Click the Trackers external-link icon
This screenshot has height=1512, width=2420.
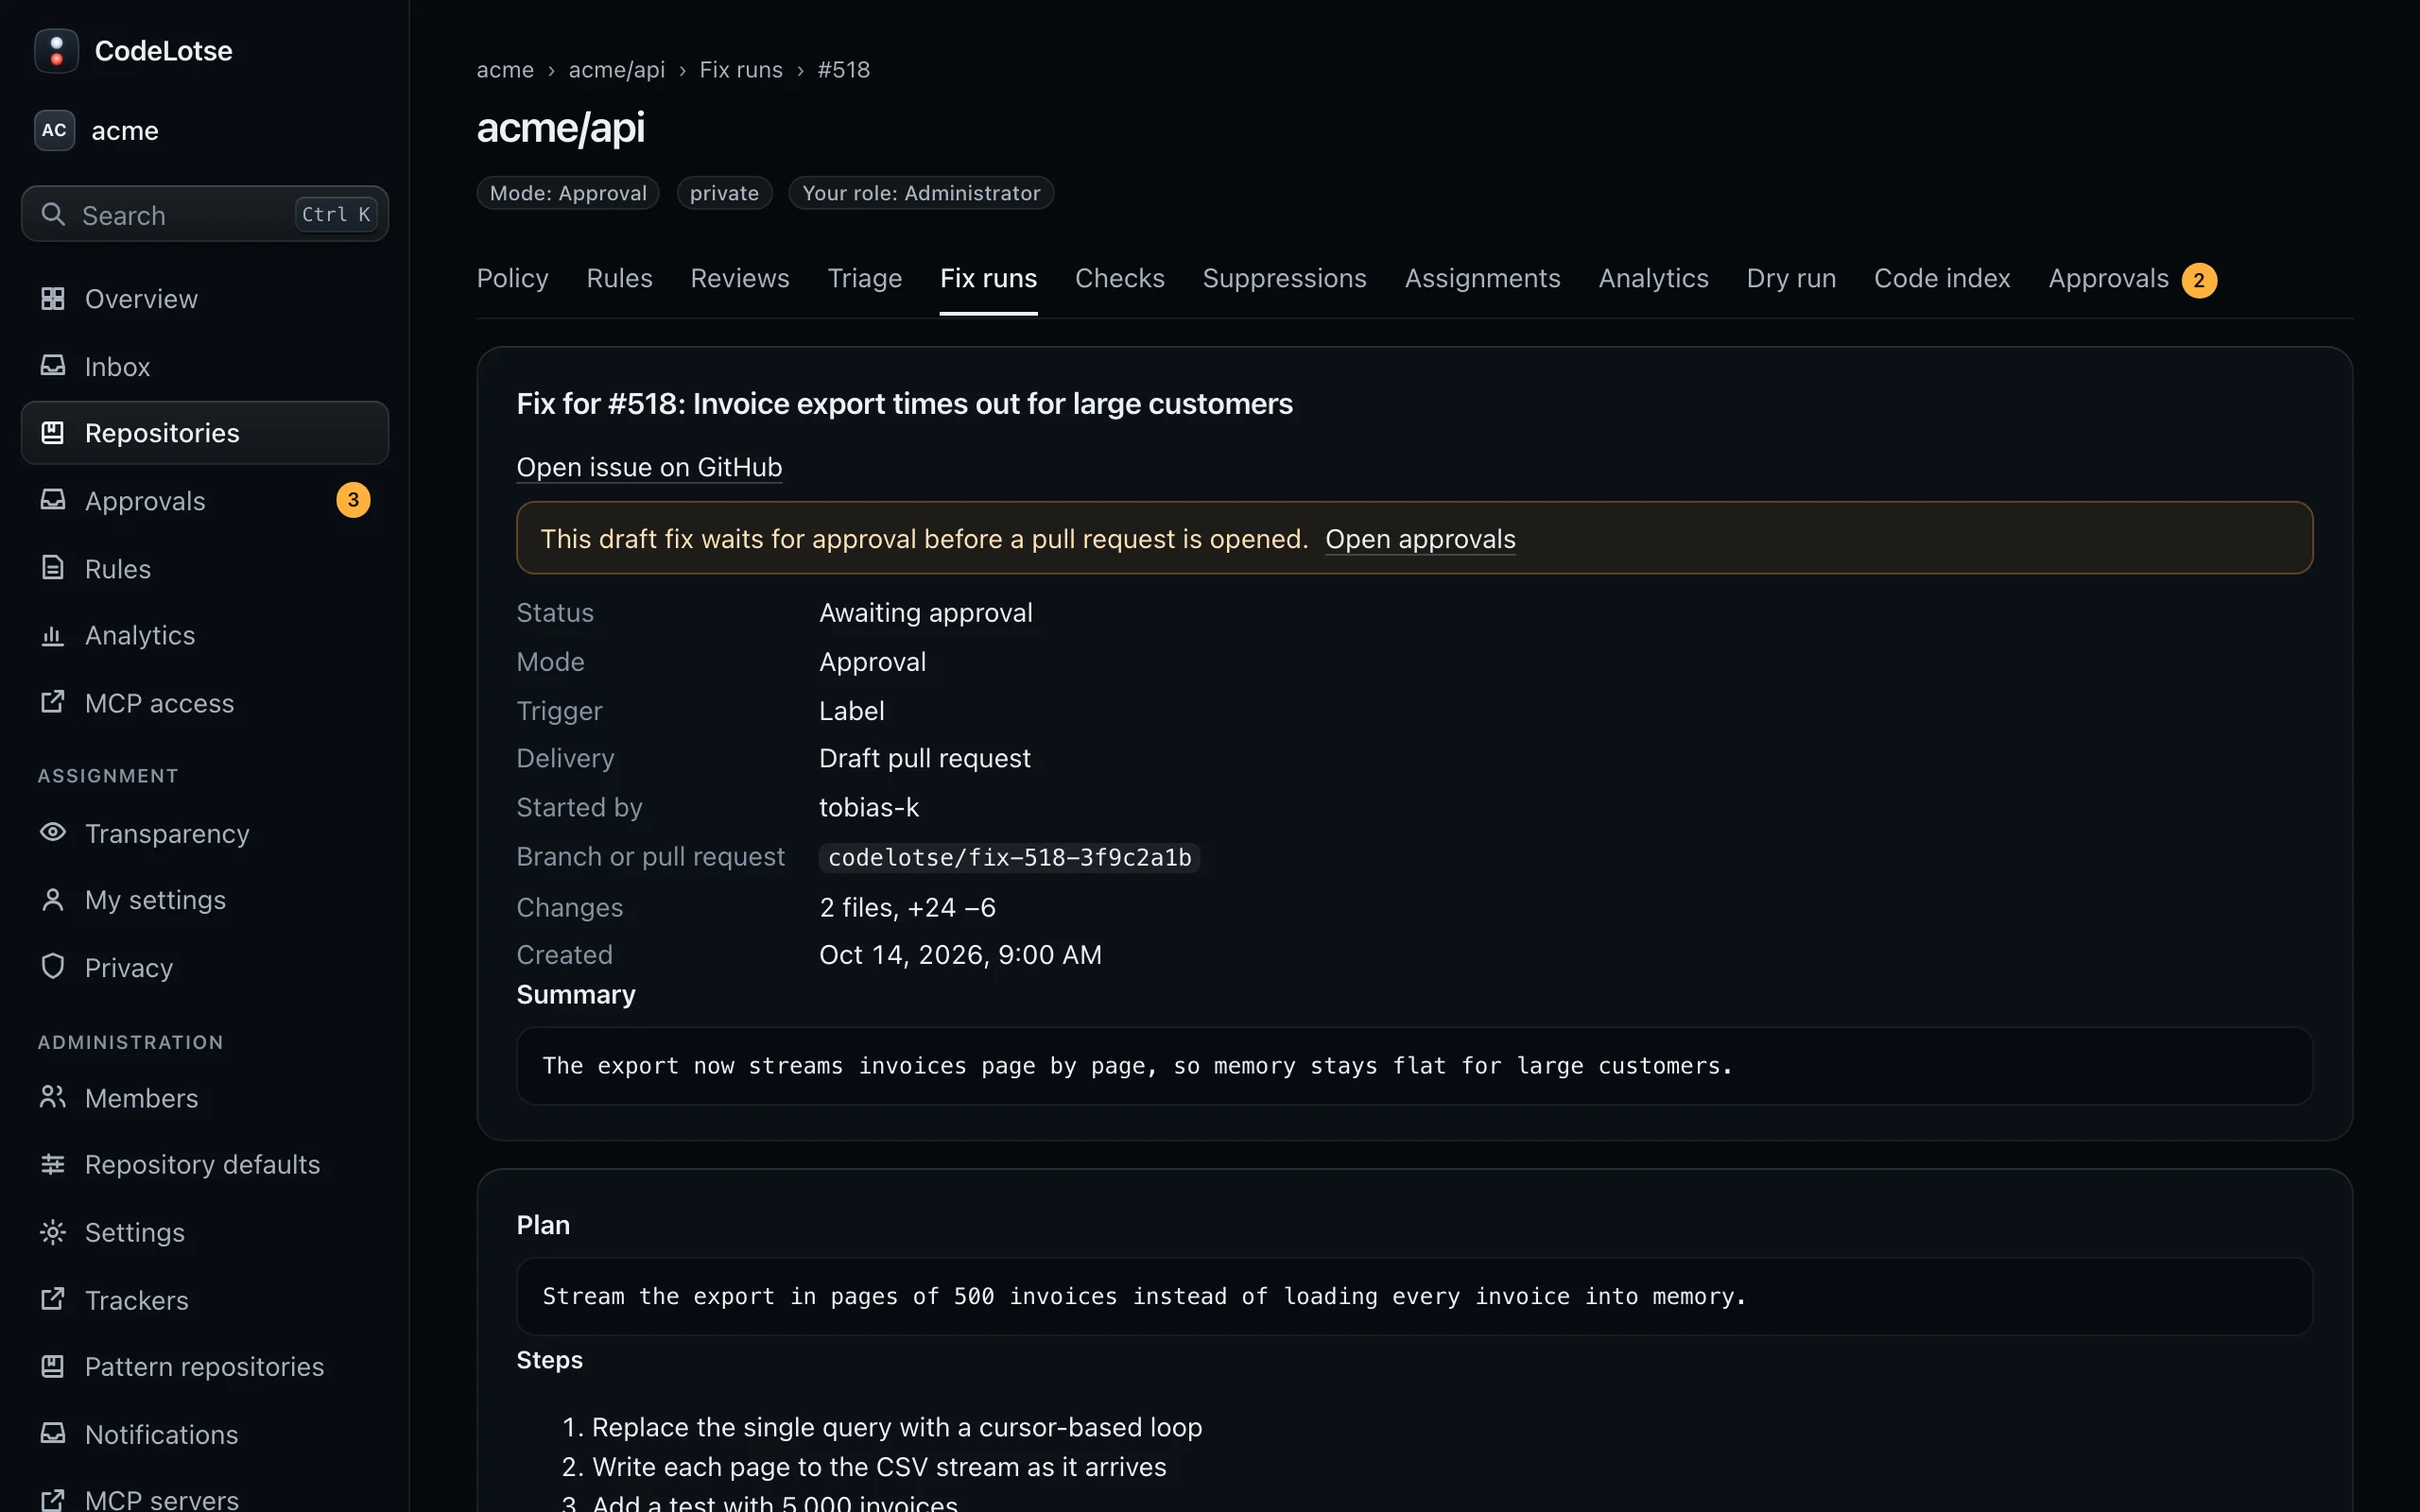[53, 1299]
